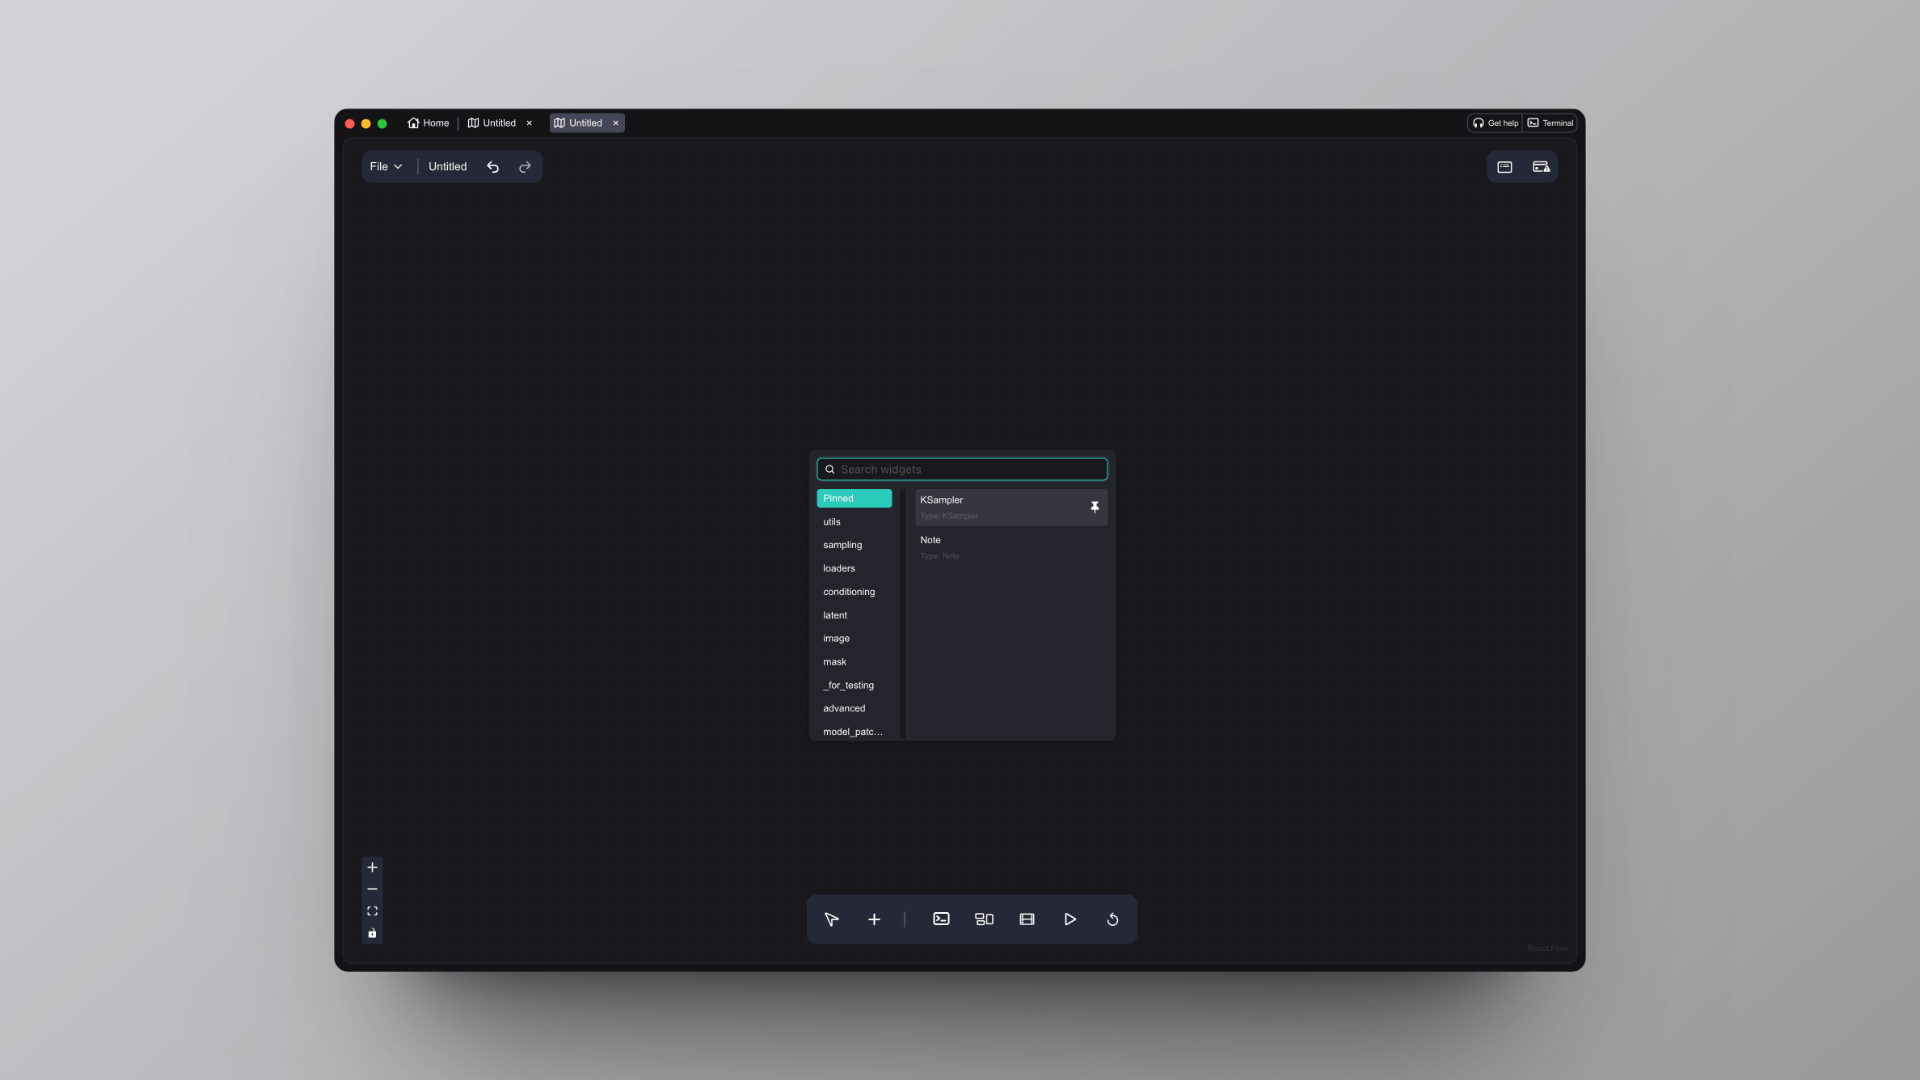Screen dimensions: 1920x1080
Task: Open the terminal icon in bottom toolbar
Action: coord(941,919)
